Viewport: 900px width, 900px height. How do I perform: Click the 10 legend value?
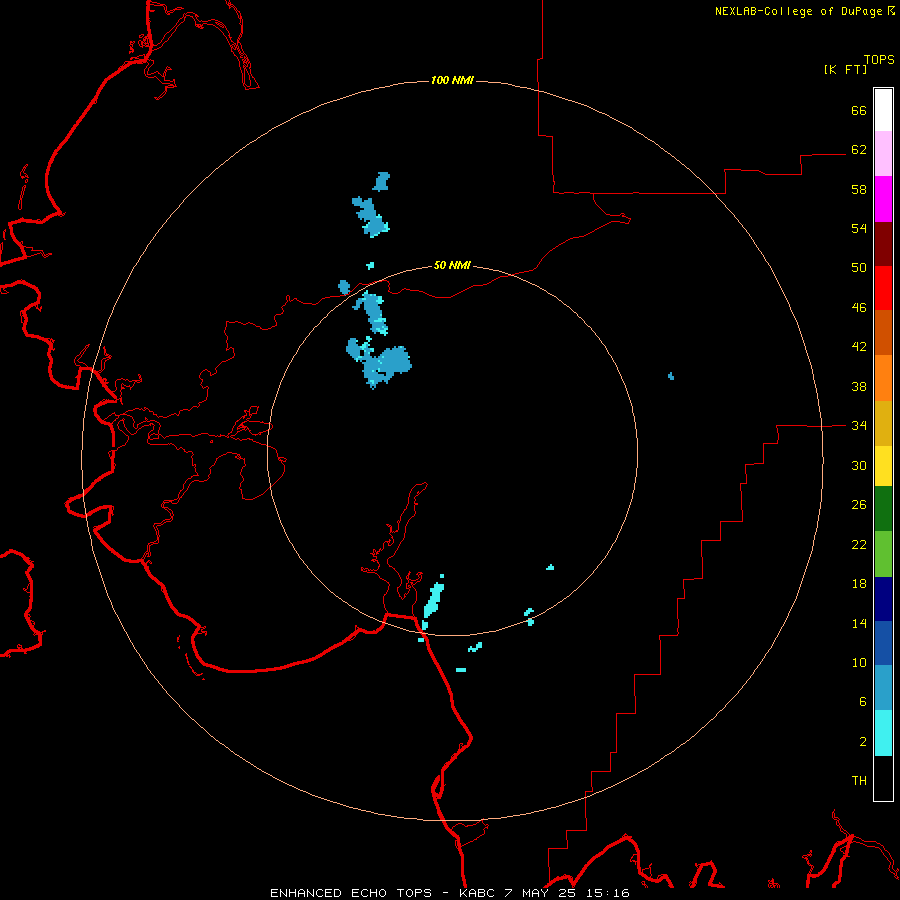point(859,663)
